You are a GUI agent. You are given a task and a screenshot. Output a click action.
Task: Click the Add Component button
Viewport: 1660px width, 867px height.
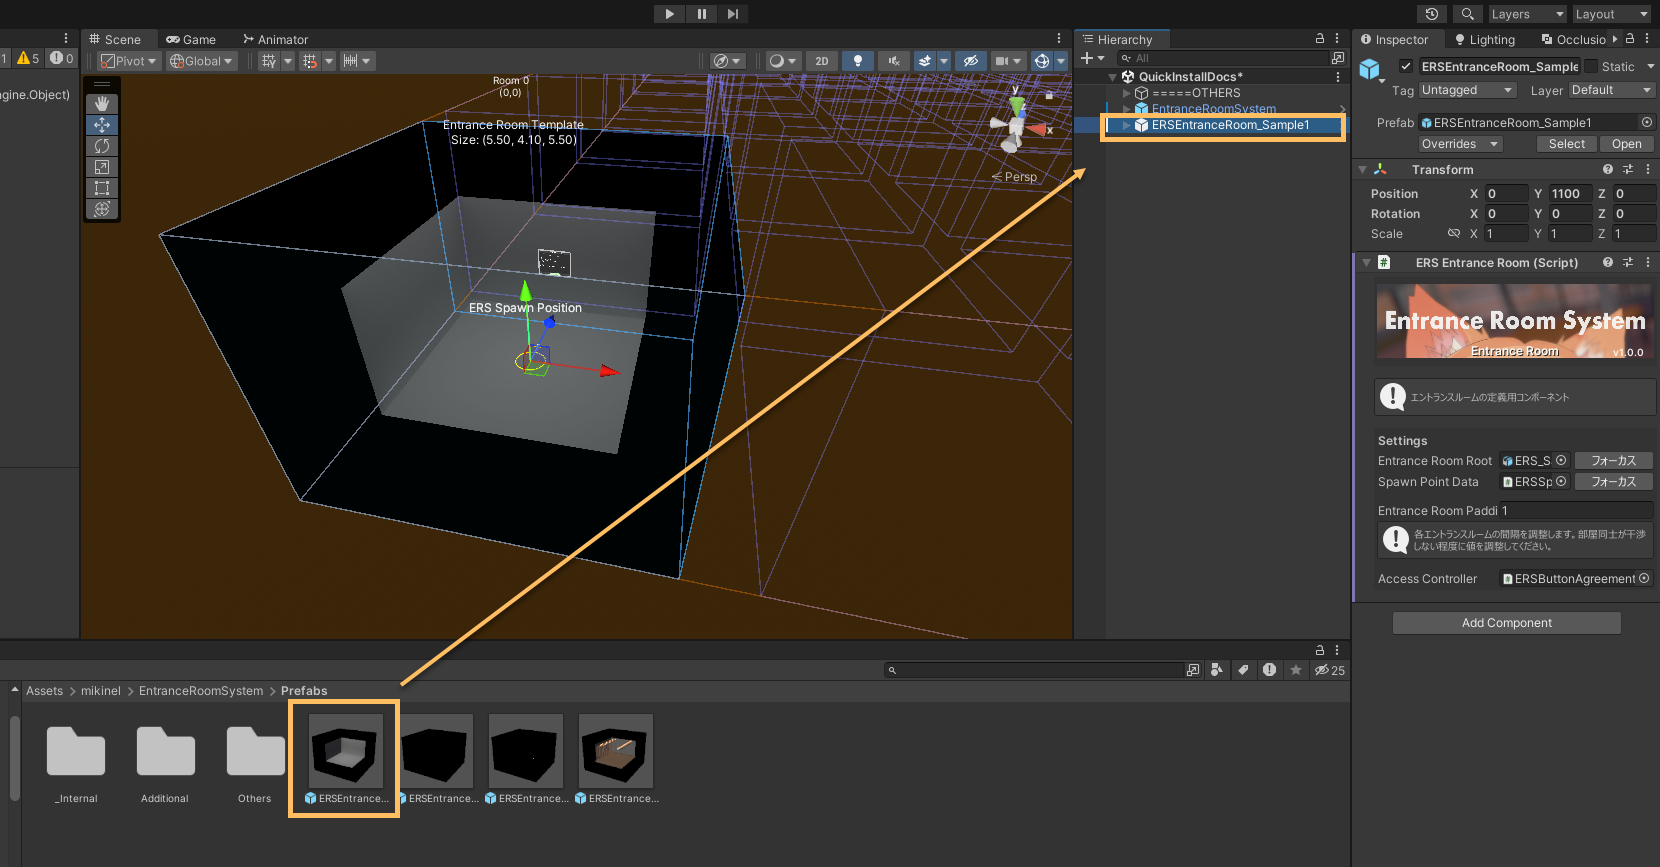click(1506, 623)
